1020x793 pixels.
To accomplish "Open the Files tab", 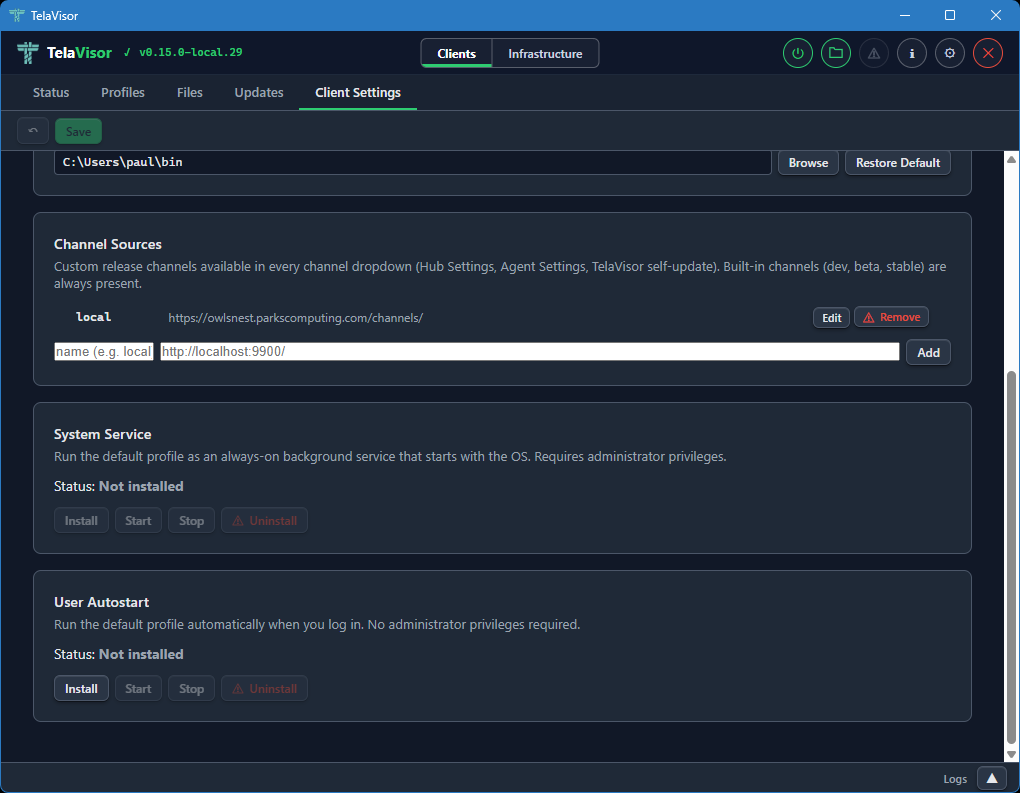I will tap(190, 92).
